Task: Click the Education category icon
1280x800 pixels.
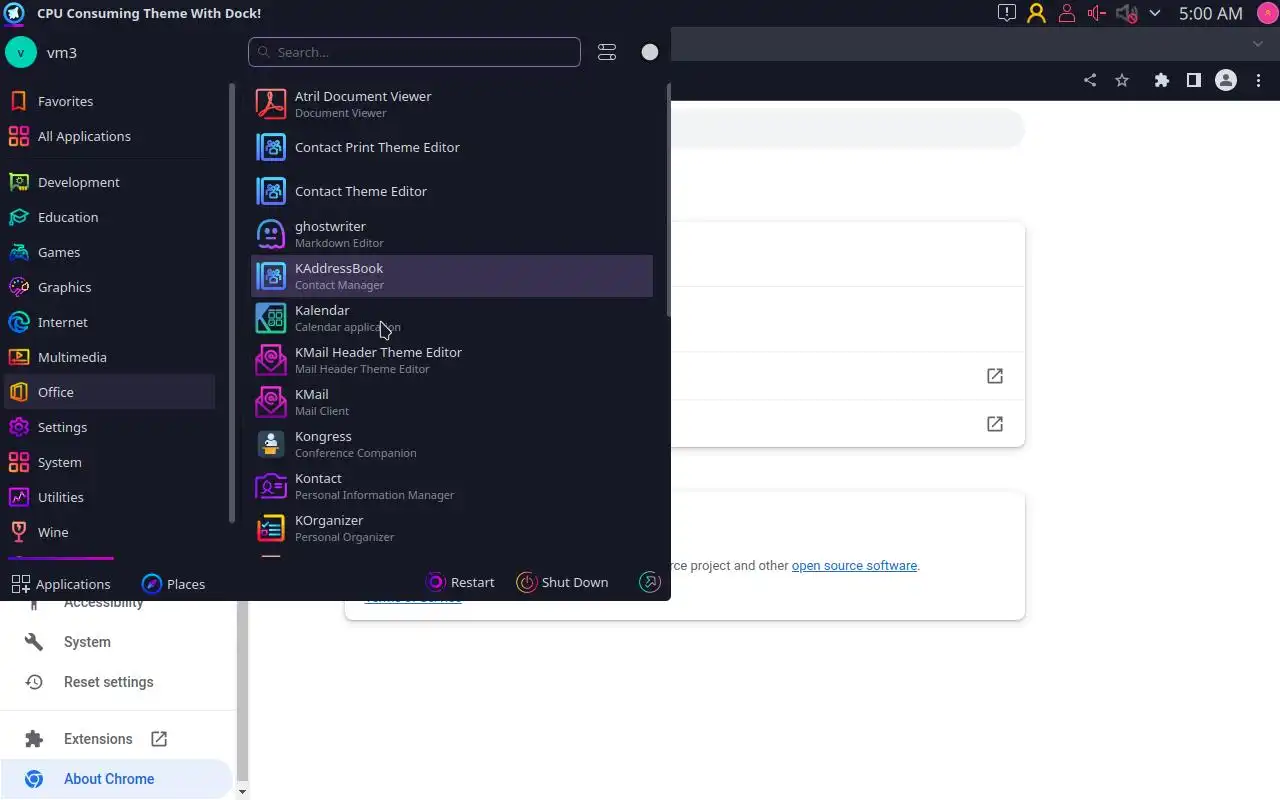Action: (19, 217)
